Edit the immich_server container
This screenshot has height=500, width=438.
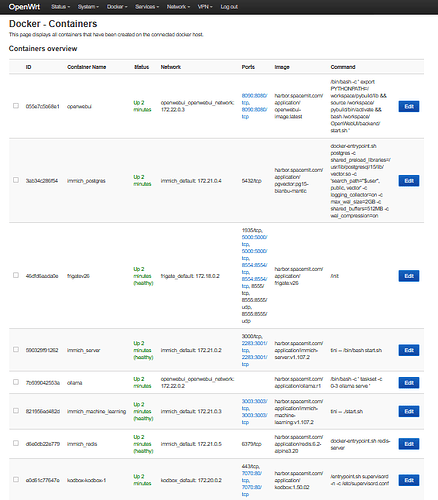(x=409, y=350)
